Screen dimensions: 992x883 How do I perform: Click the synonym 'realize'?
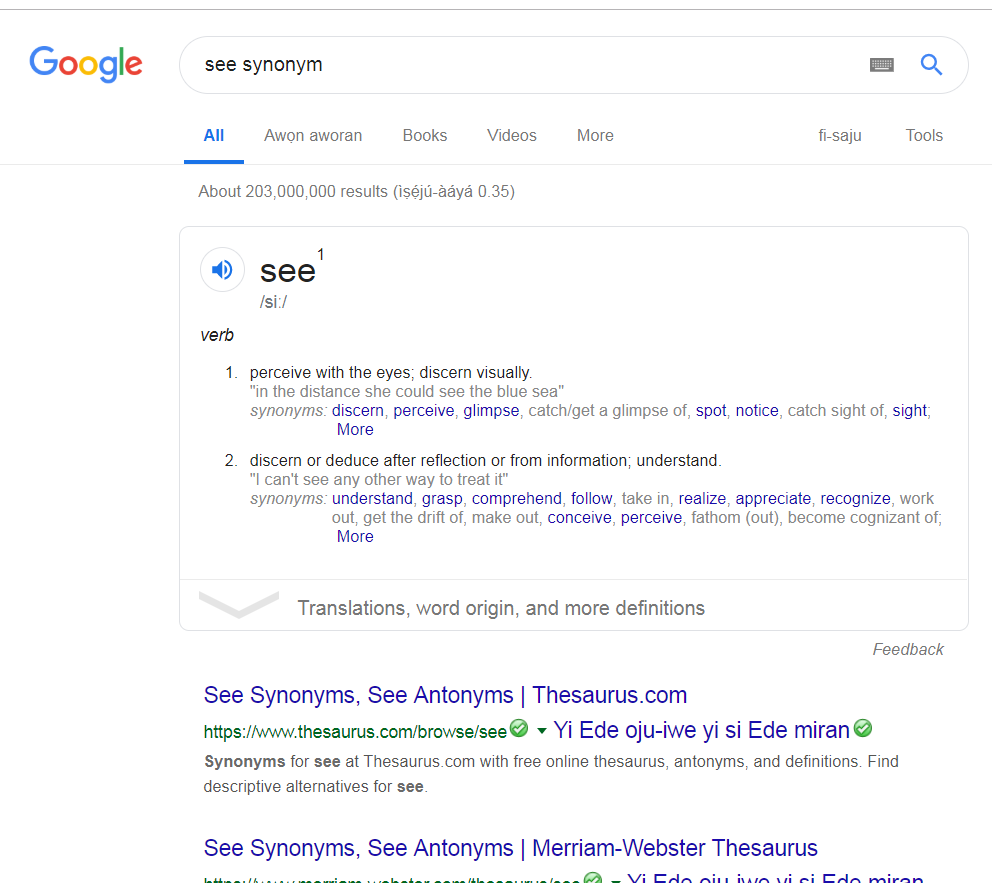click(702, 498)
